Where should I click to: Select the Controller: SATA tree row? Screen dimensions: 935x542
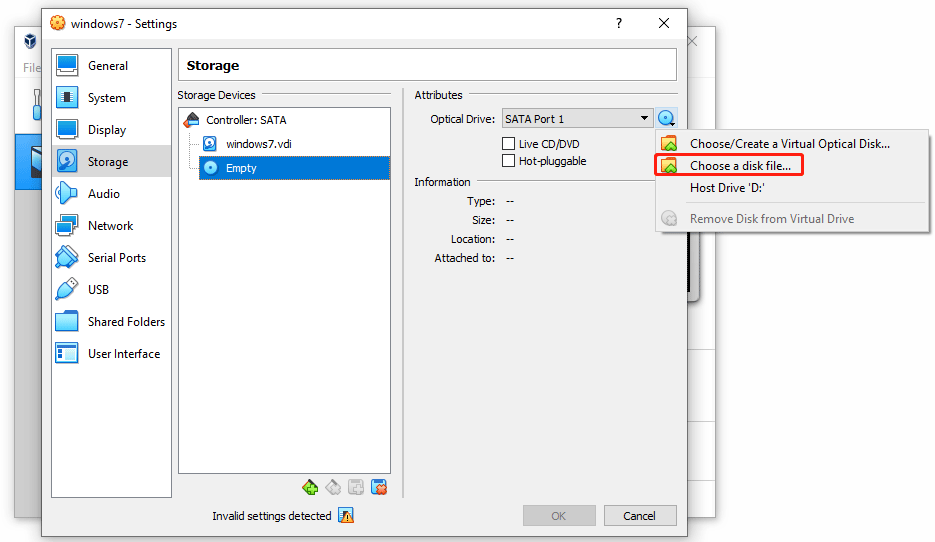pyautogui.click(x=285, y=120)
